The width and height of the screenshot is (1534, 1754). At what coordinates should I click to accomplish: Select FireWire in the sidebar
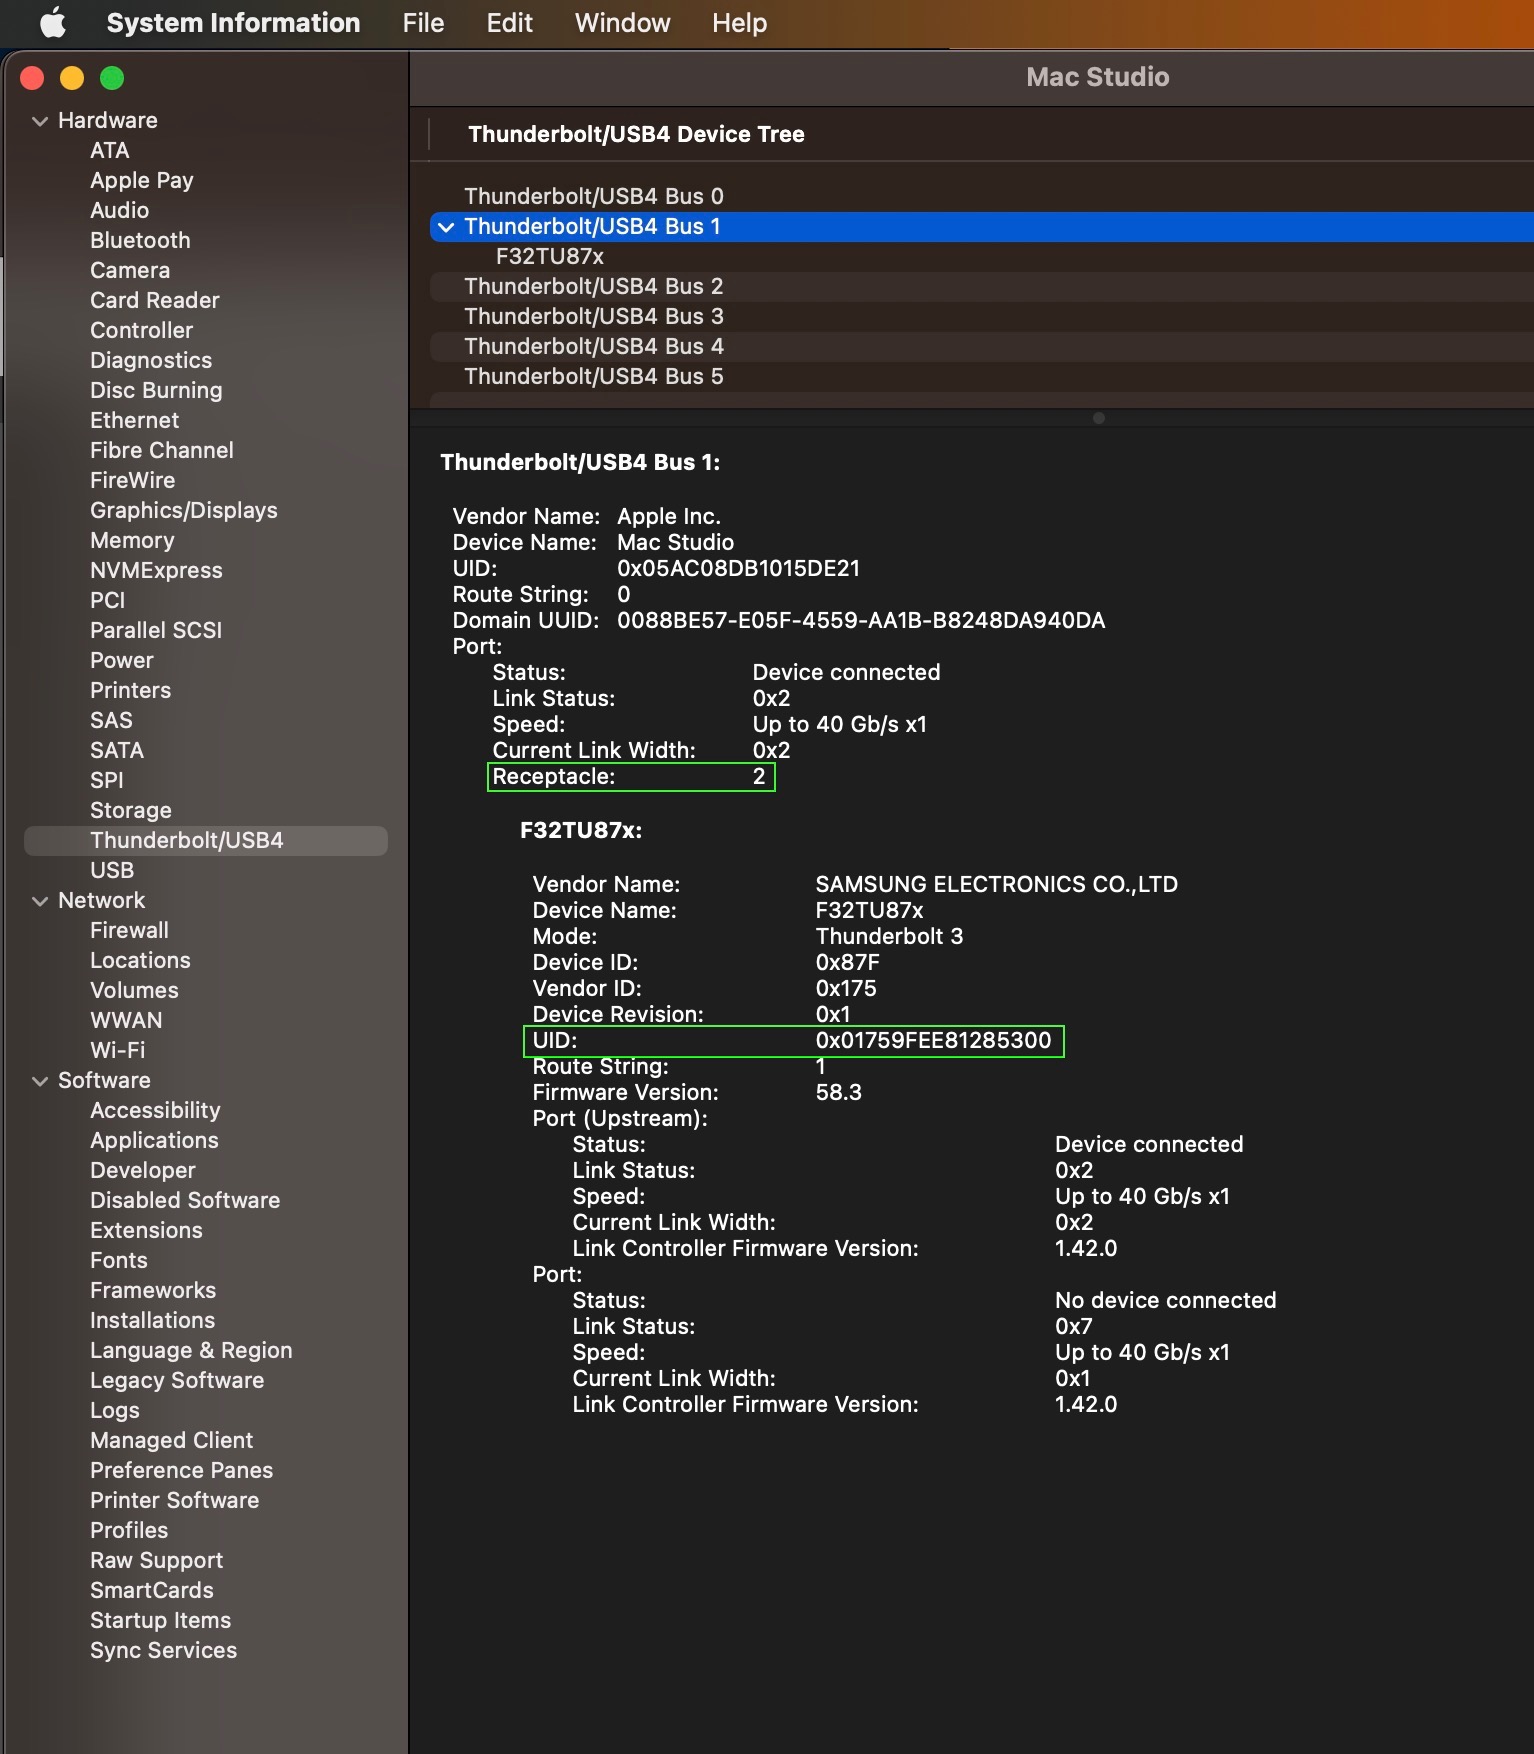[x=132, y=480]
